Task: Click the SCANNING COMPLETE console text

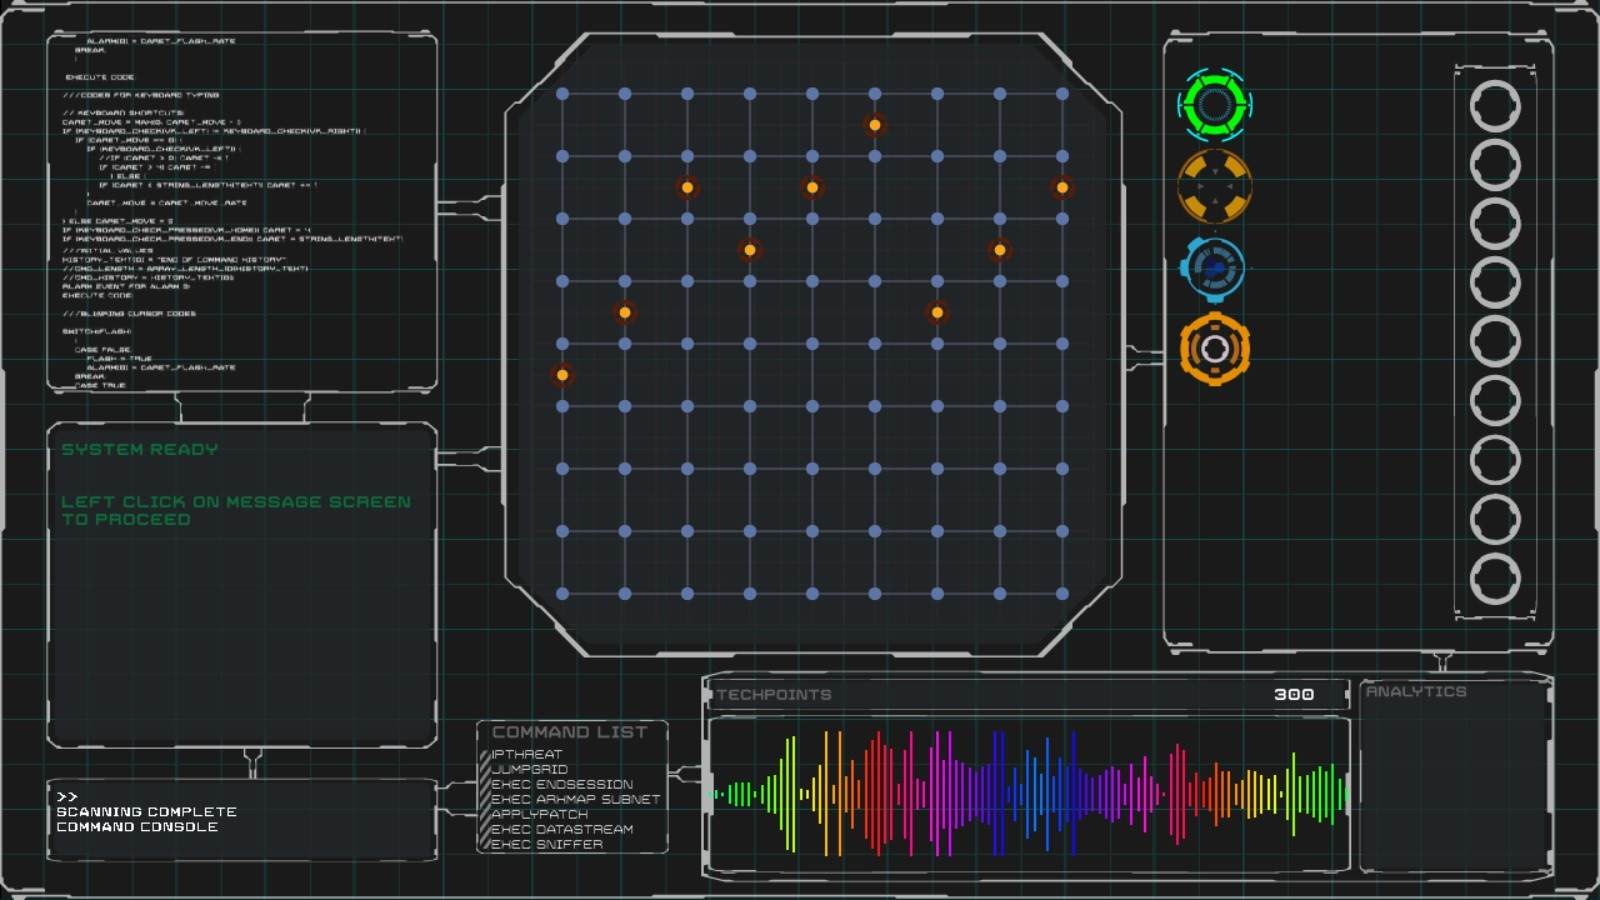Action: [147, 812]
